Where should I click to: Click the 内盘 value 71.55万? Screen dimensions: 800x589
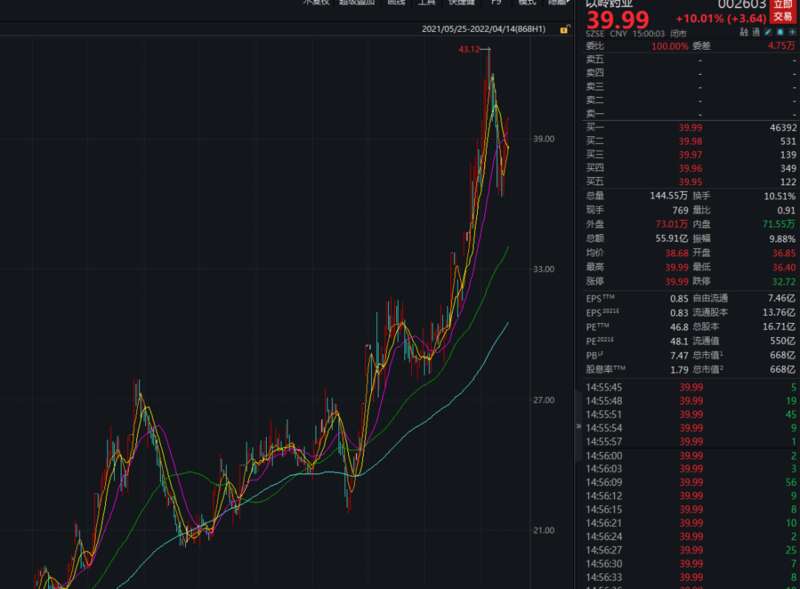click(x=779, y=224)
